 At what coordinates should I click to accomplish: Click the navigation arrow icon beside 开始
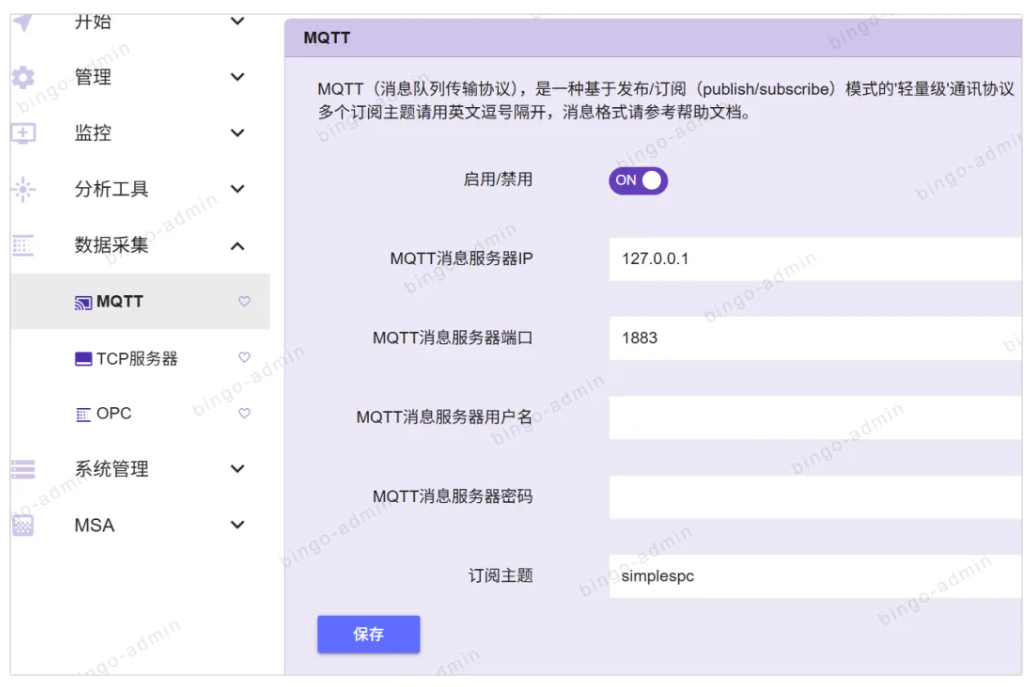tap(23, 22)
